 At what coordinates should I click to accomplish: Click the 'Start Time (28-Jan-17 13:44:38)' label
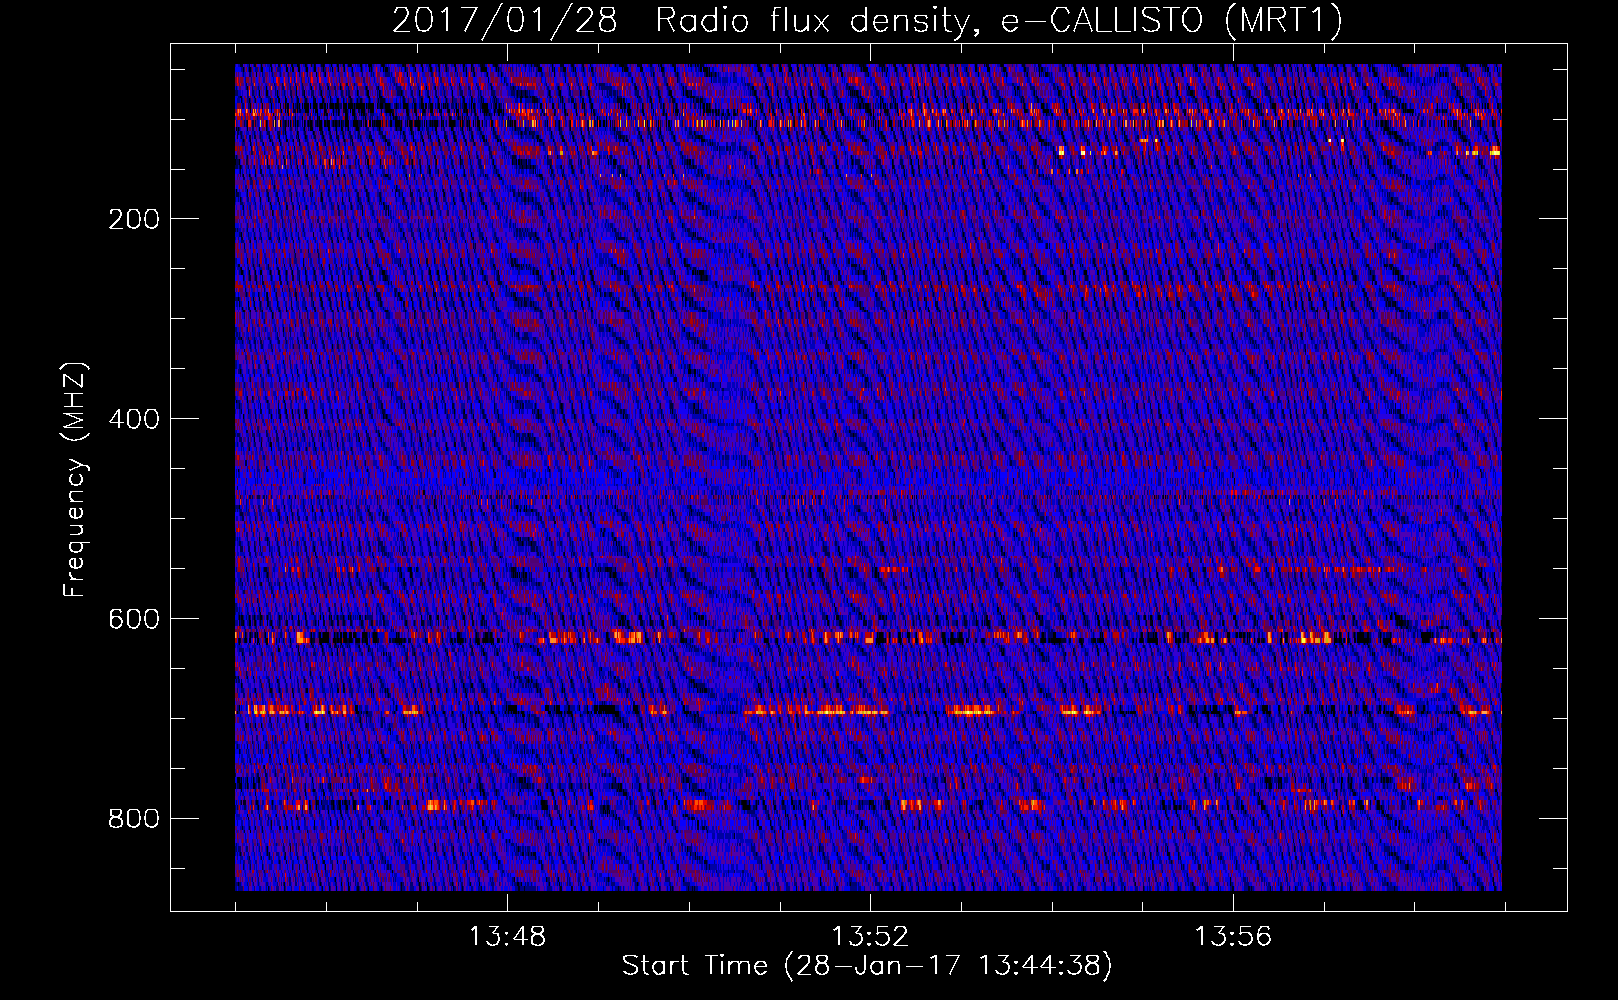click(867, 966)
